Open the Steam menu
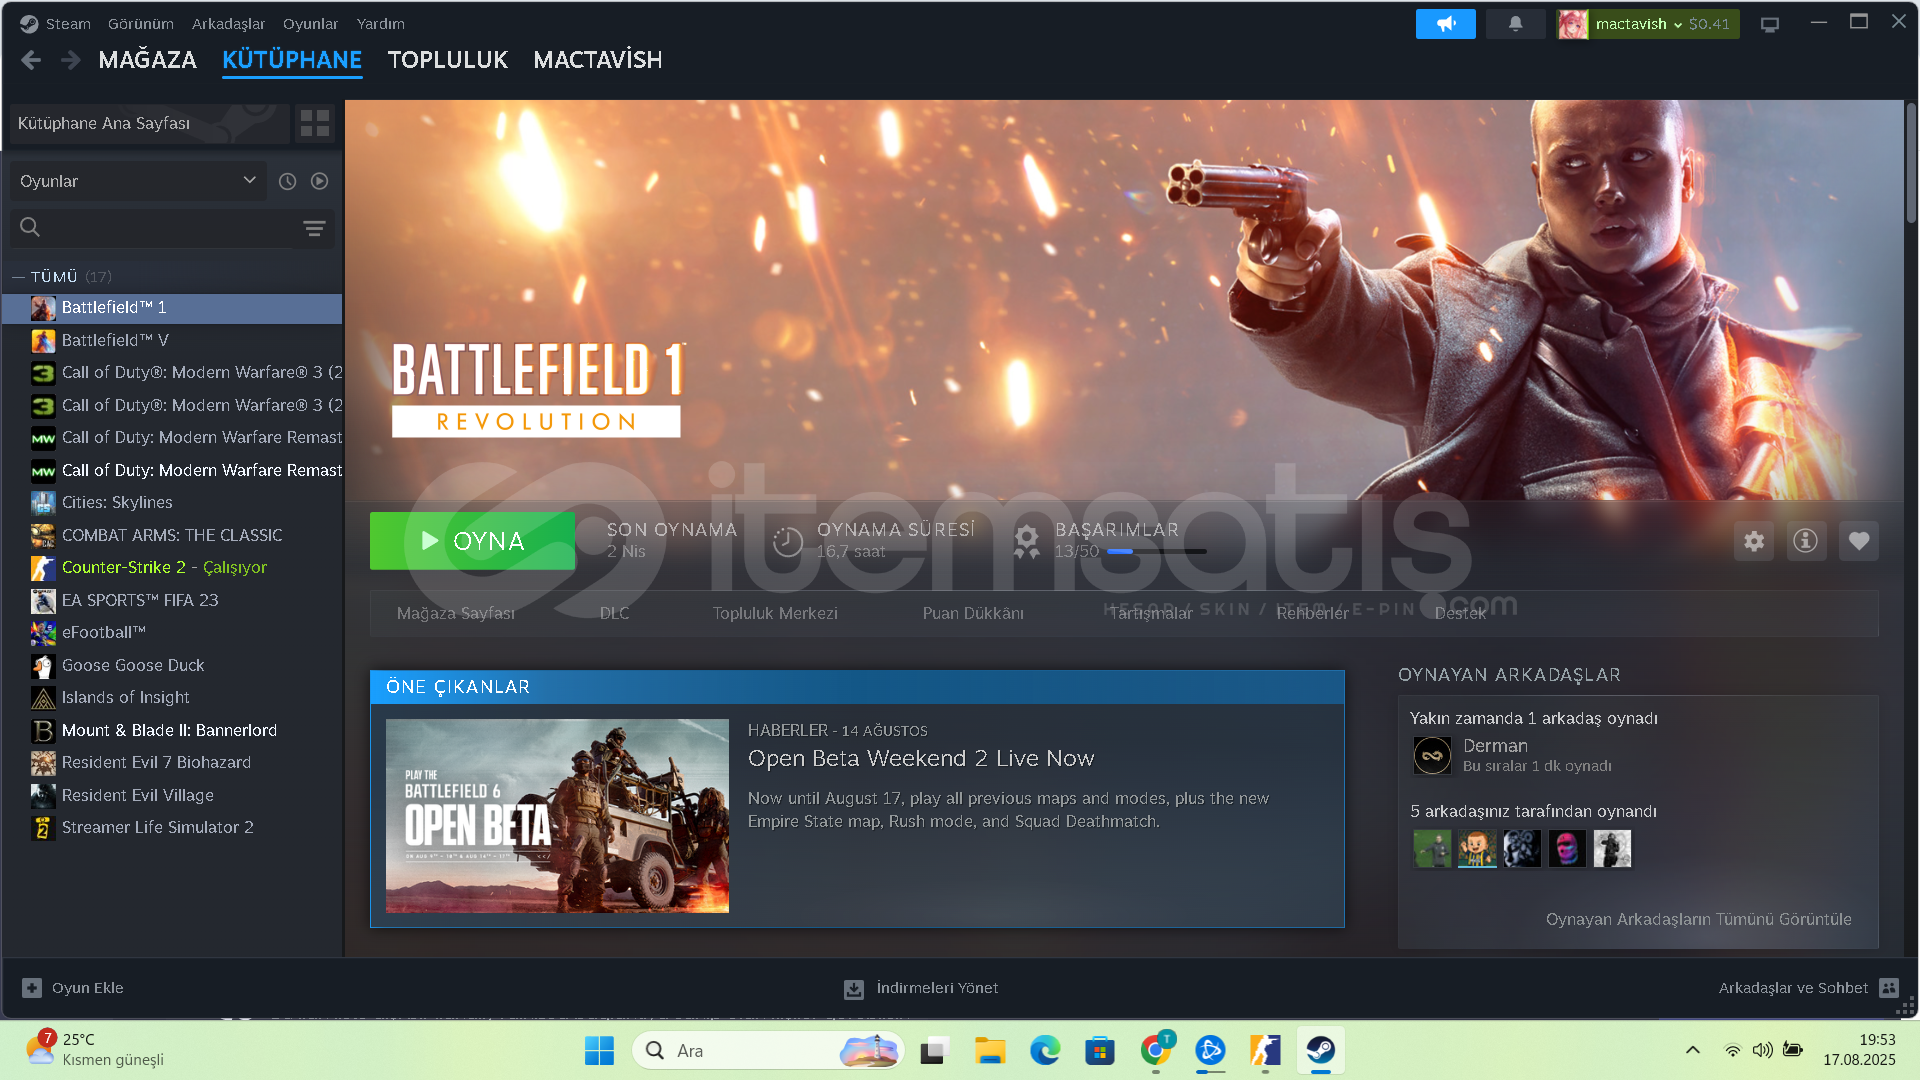The image size is (1920, 1080). point(68,24)
